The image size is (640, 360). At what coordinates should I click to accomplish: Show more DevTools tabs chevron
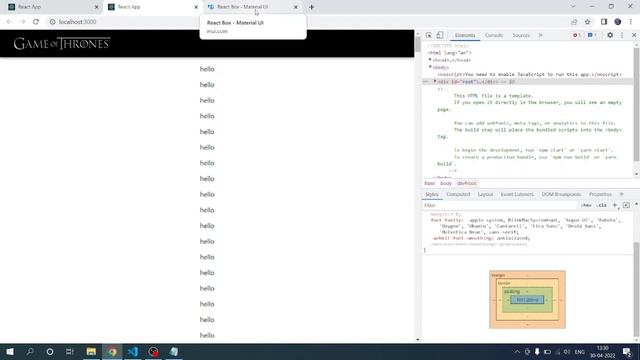tap(540, 36)
